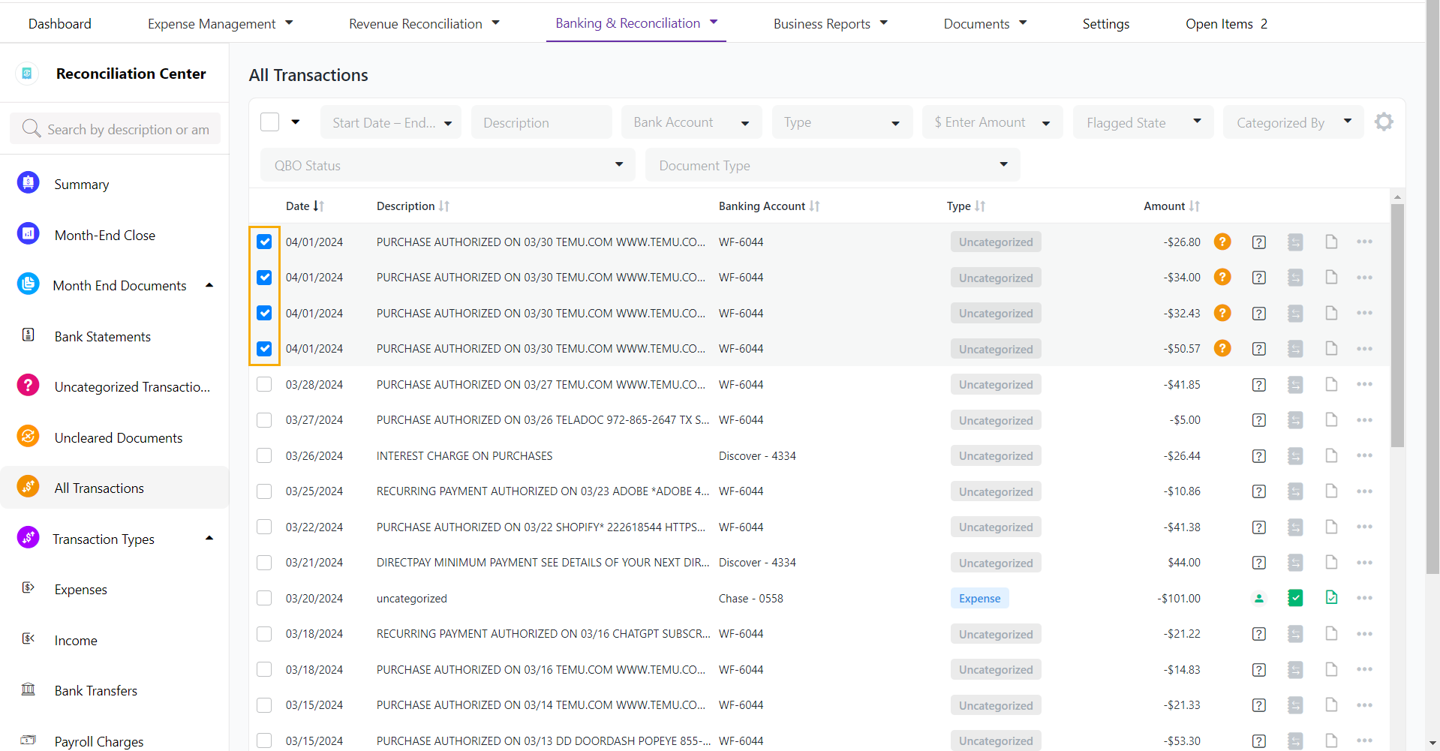1440x751 pixels.
Task: Check the INTEREST CHARGE ON PURCHASES row checkbox
Action: pos(264,456)
